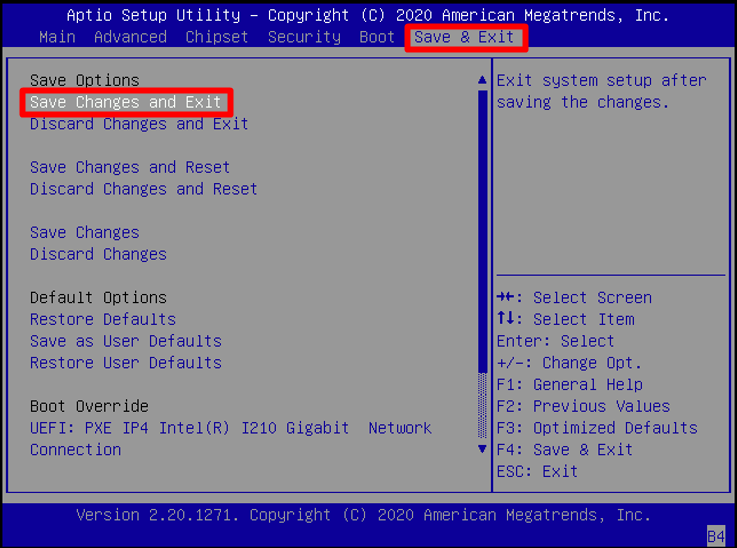Select Restore Defaults option
The image size is (737, 548).
pos(102,319)
